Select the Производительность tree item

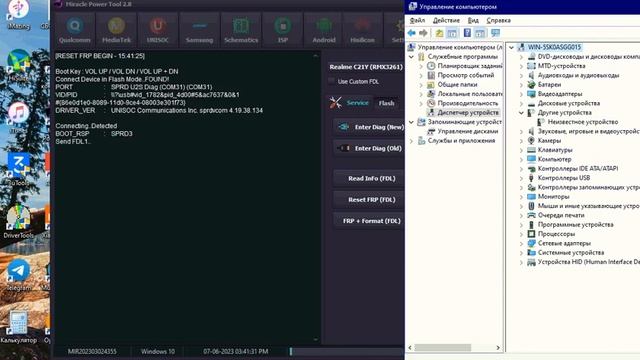click(x=468, y=103)
